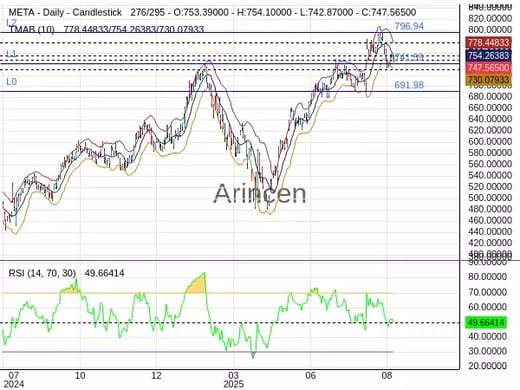
Task: Select the TMAB (10) indicator label
Action: tap(32, 30)
